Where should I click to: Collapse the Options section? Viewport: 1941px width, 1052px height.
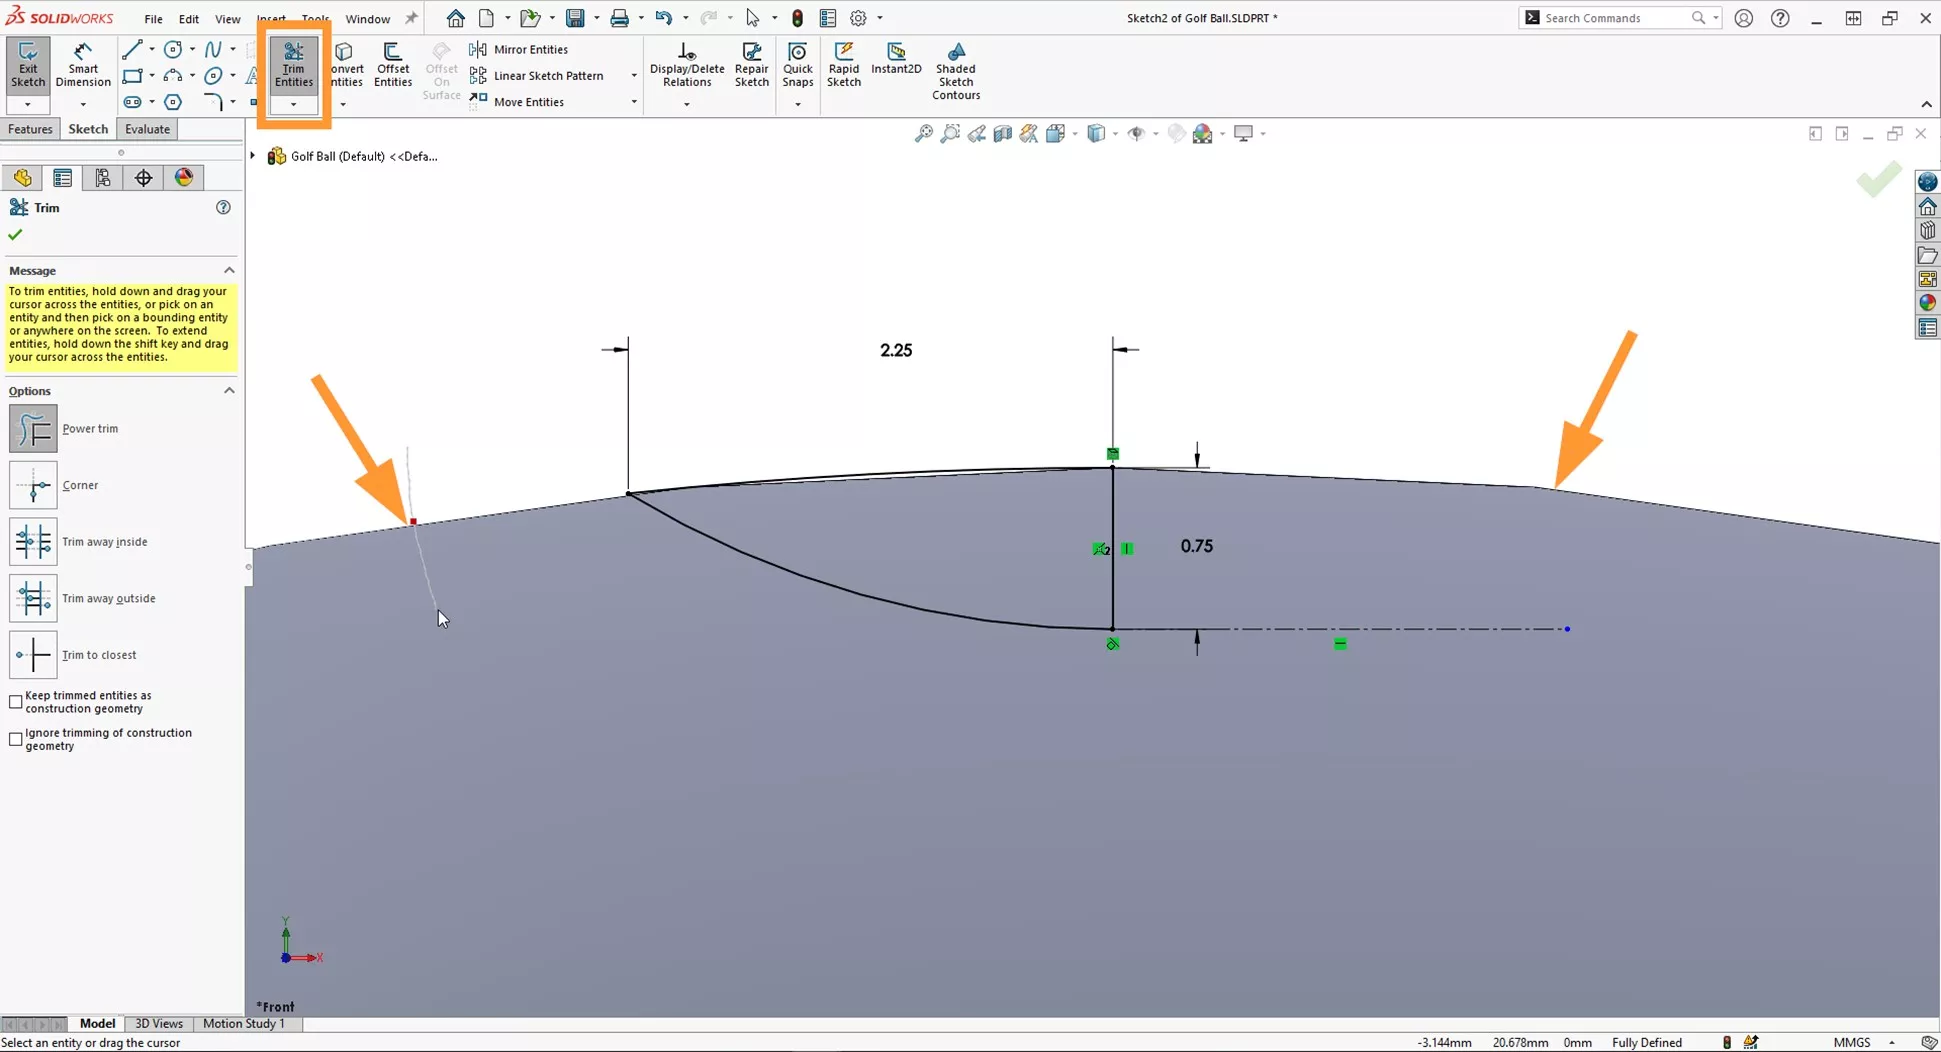pyautogui.click(x=229, y=391)
